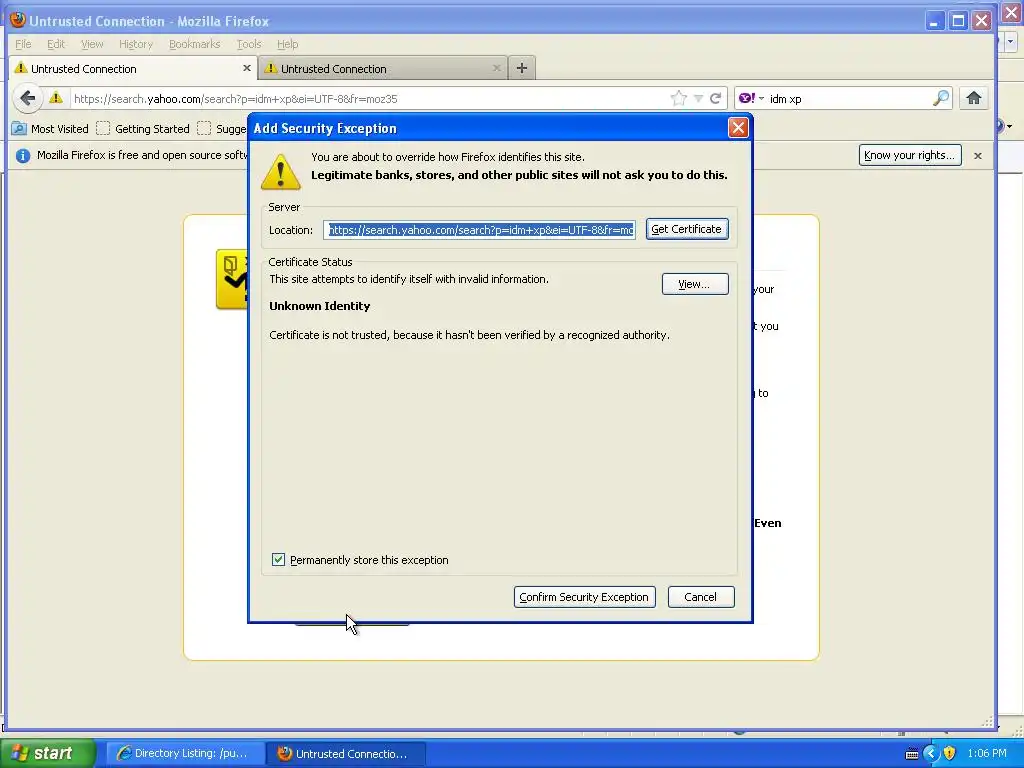The height and width of the screenshot is (768, 1024).
Task: Close the Add Security Exception dialog
Action: 738,128
